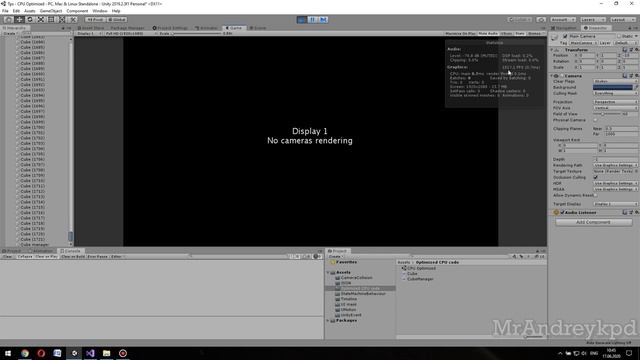
Task: Click the Step frame button
Action: 324,20
